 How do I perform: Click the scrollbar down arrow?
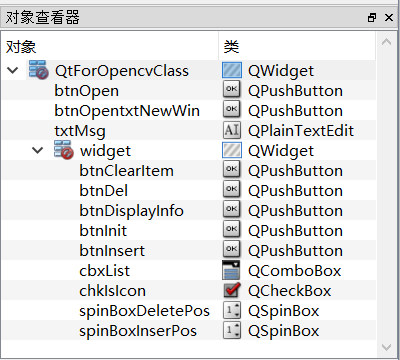[x=386, y=347]
